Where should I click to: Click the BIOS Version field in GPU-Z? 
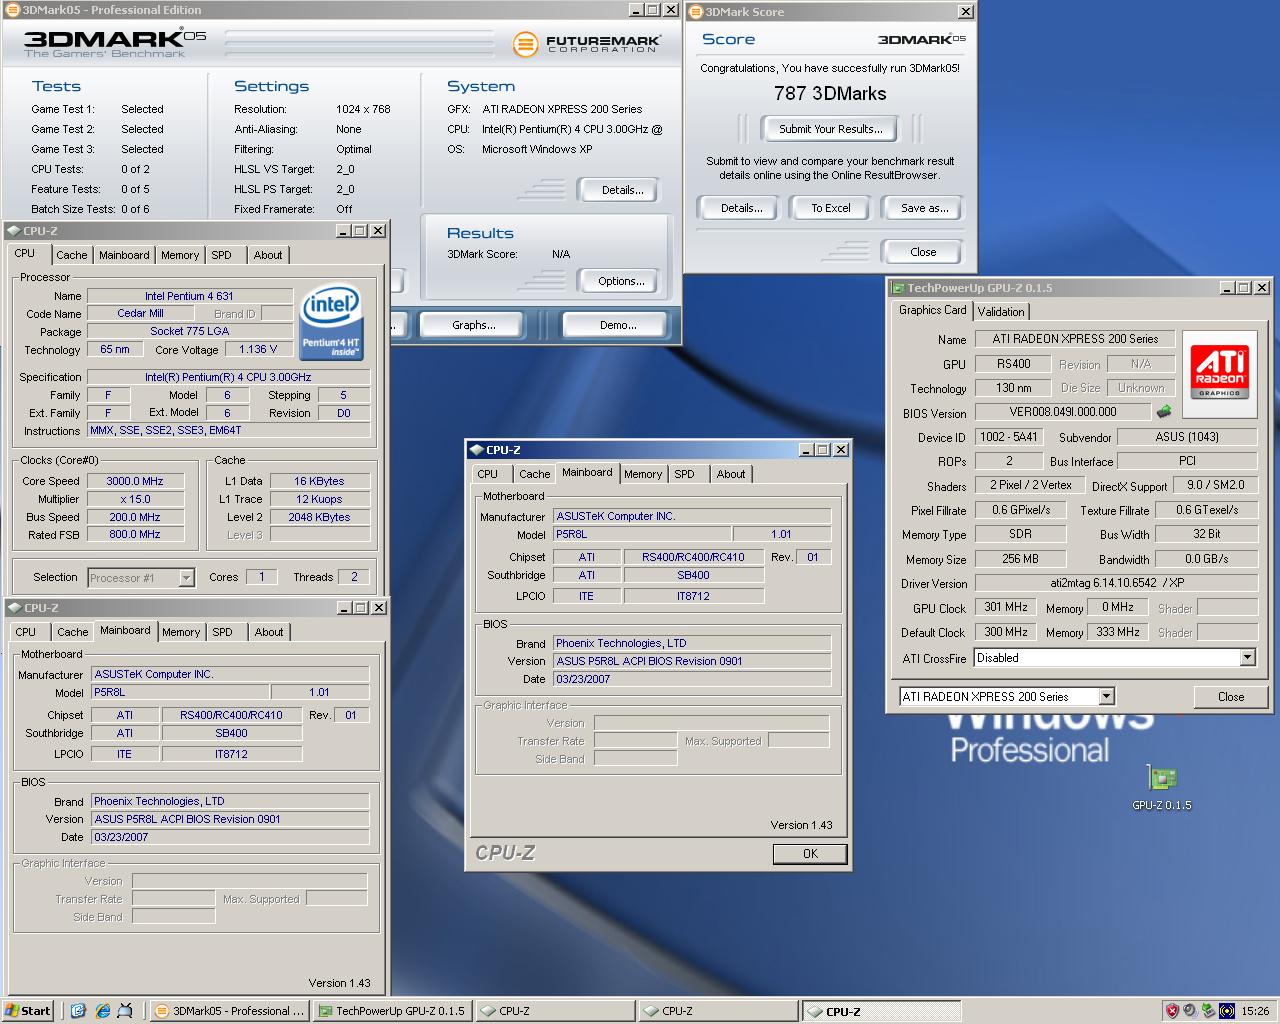pyautogui.click(x=1063, y=412)
